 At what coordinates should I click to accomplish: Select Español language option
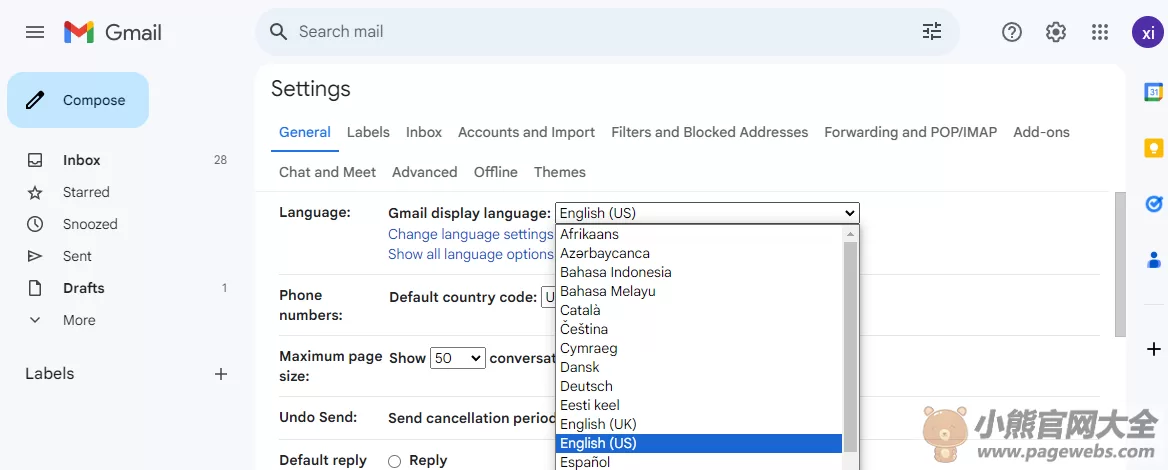coord(699,462)
